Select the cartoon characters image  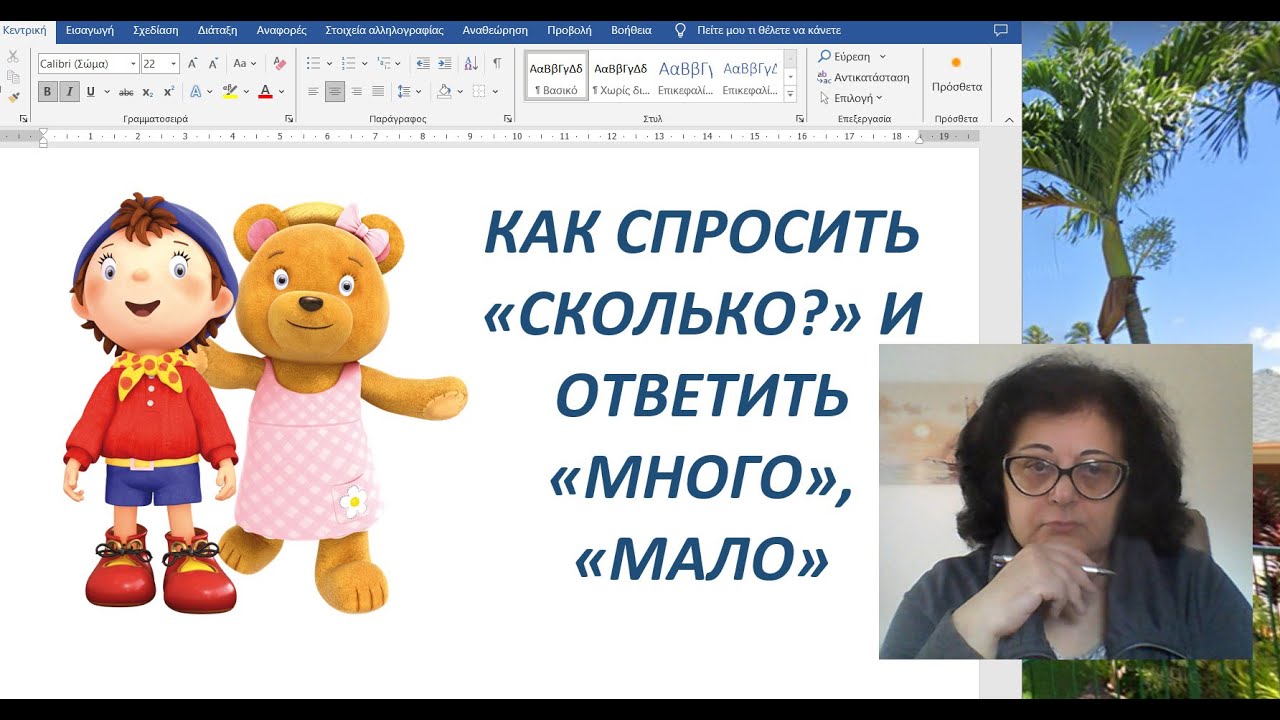(x=264, y=403)
